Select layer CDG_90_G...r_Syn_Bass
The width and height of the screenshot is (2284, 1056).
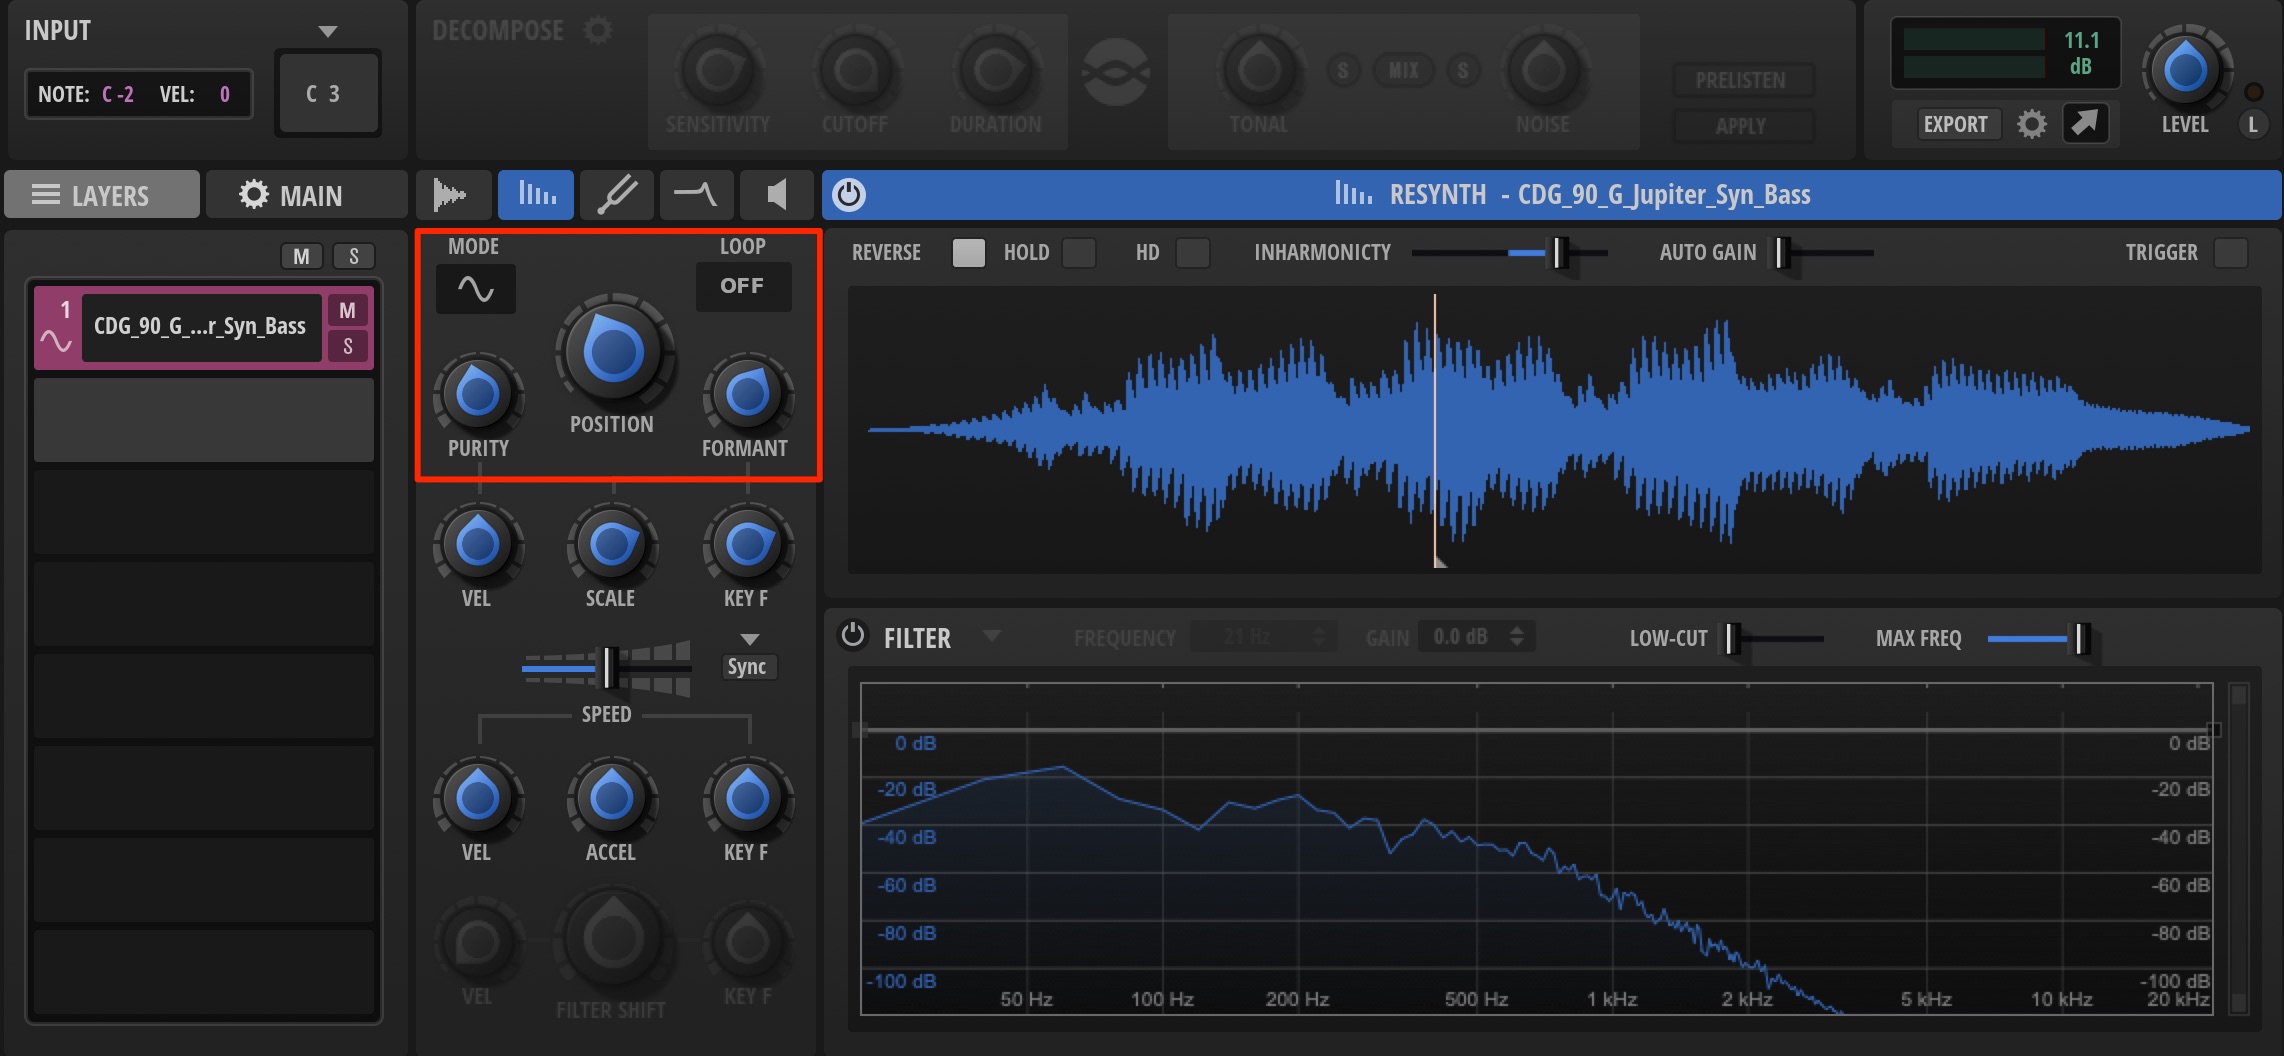tap(201, 327)
